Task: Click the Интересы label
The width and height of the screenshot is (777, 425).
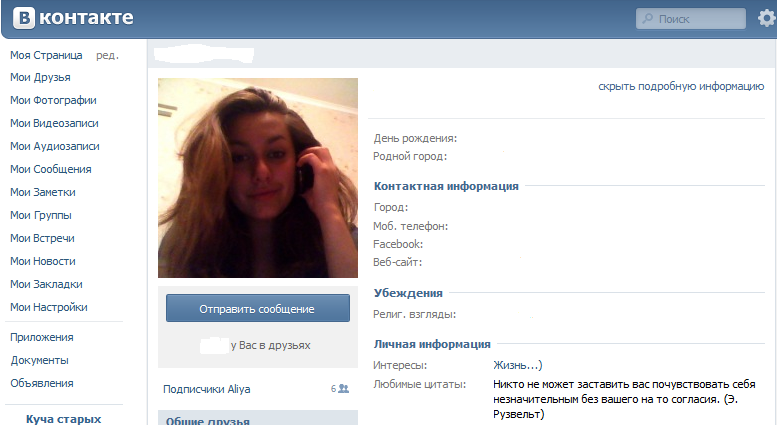Action: tap(400, 365)
